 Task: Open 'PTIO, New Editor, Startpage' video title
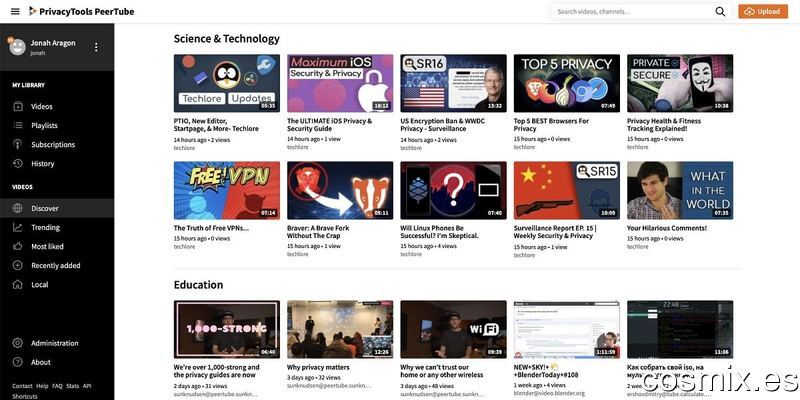(x=216, y=125)
